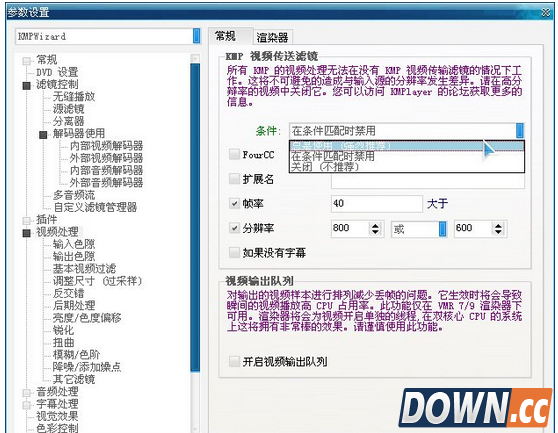
Task: Decrease resolution width with down arrow
Action: [375, 232]
